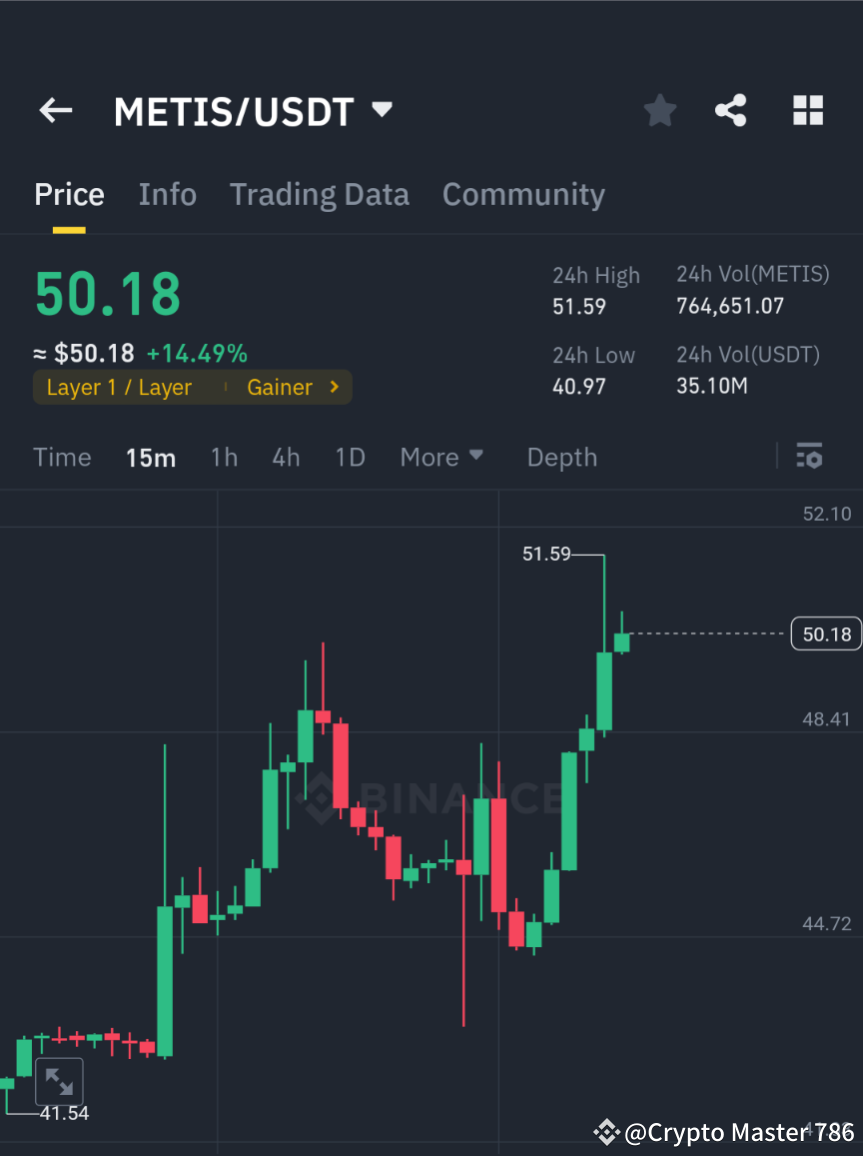Select the 51.59 high candle marker
This screenshot has height=1156, width=863.
tap(545, 554)
